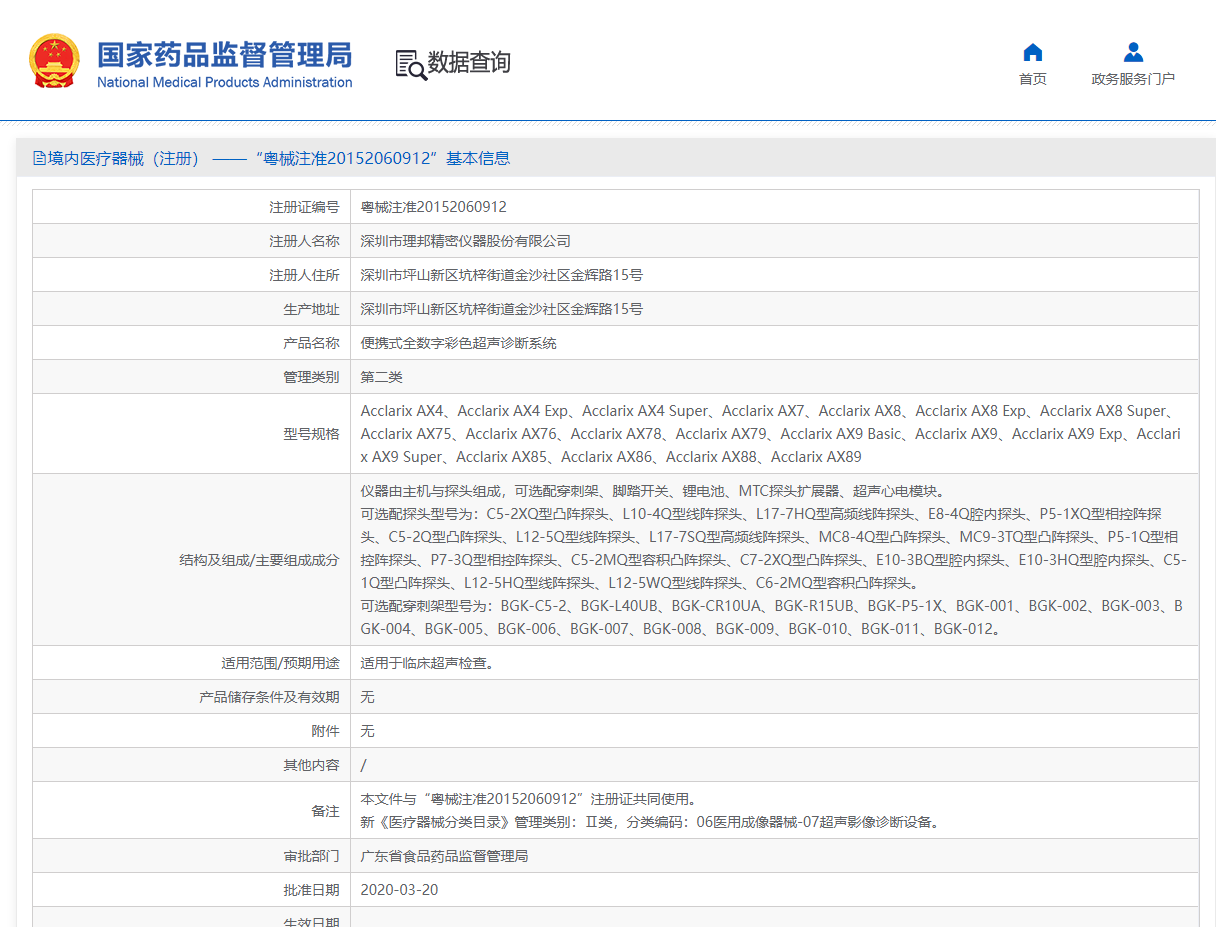This screenshot has width=1216, height=927.
Task: Click the line 本文件与…注册证共同使用
Action: (528, 799)
